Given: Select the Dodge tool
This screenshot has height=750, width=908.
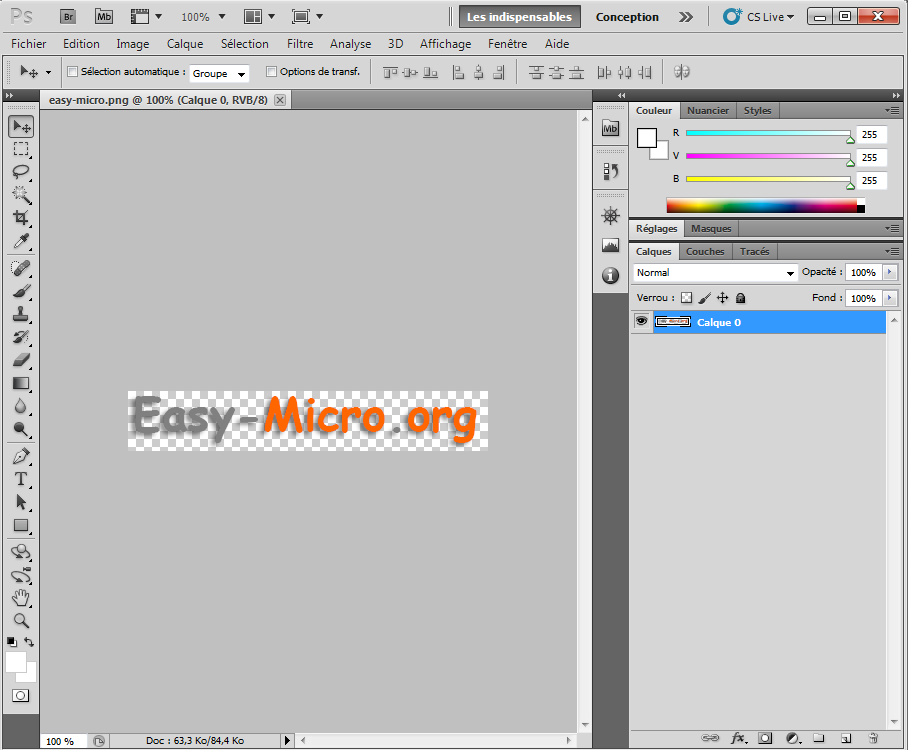Looking at the screenshot, I should click(21, 429).
